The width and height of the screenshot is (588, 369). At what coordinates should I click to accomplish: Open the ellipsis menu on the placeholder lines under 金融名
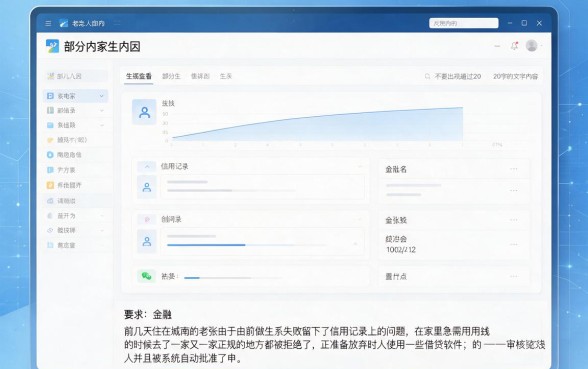[514, 190]
